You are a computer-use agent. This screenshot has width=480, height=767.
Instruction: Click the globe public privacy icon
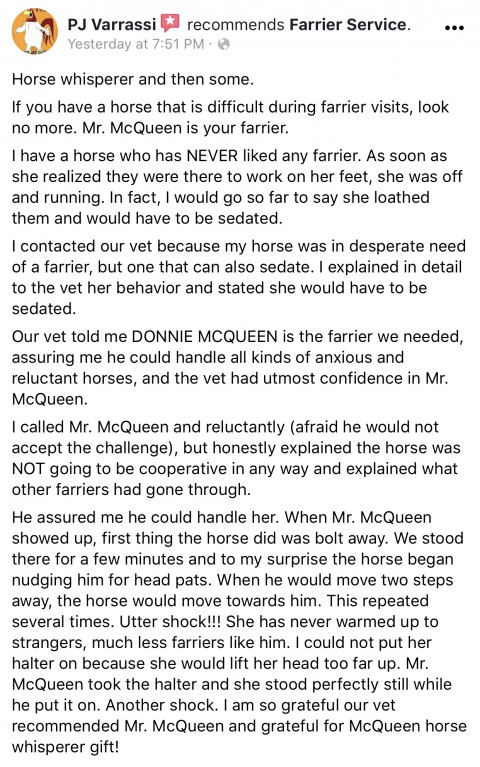(223, 44)
